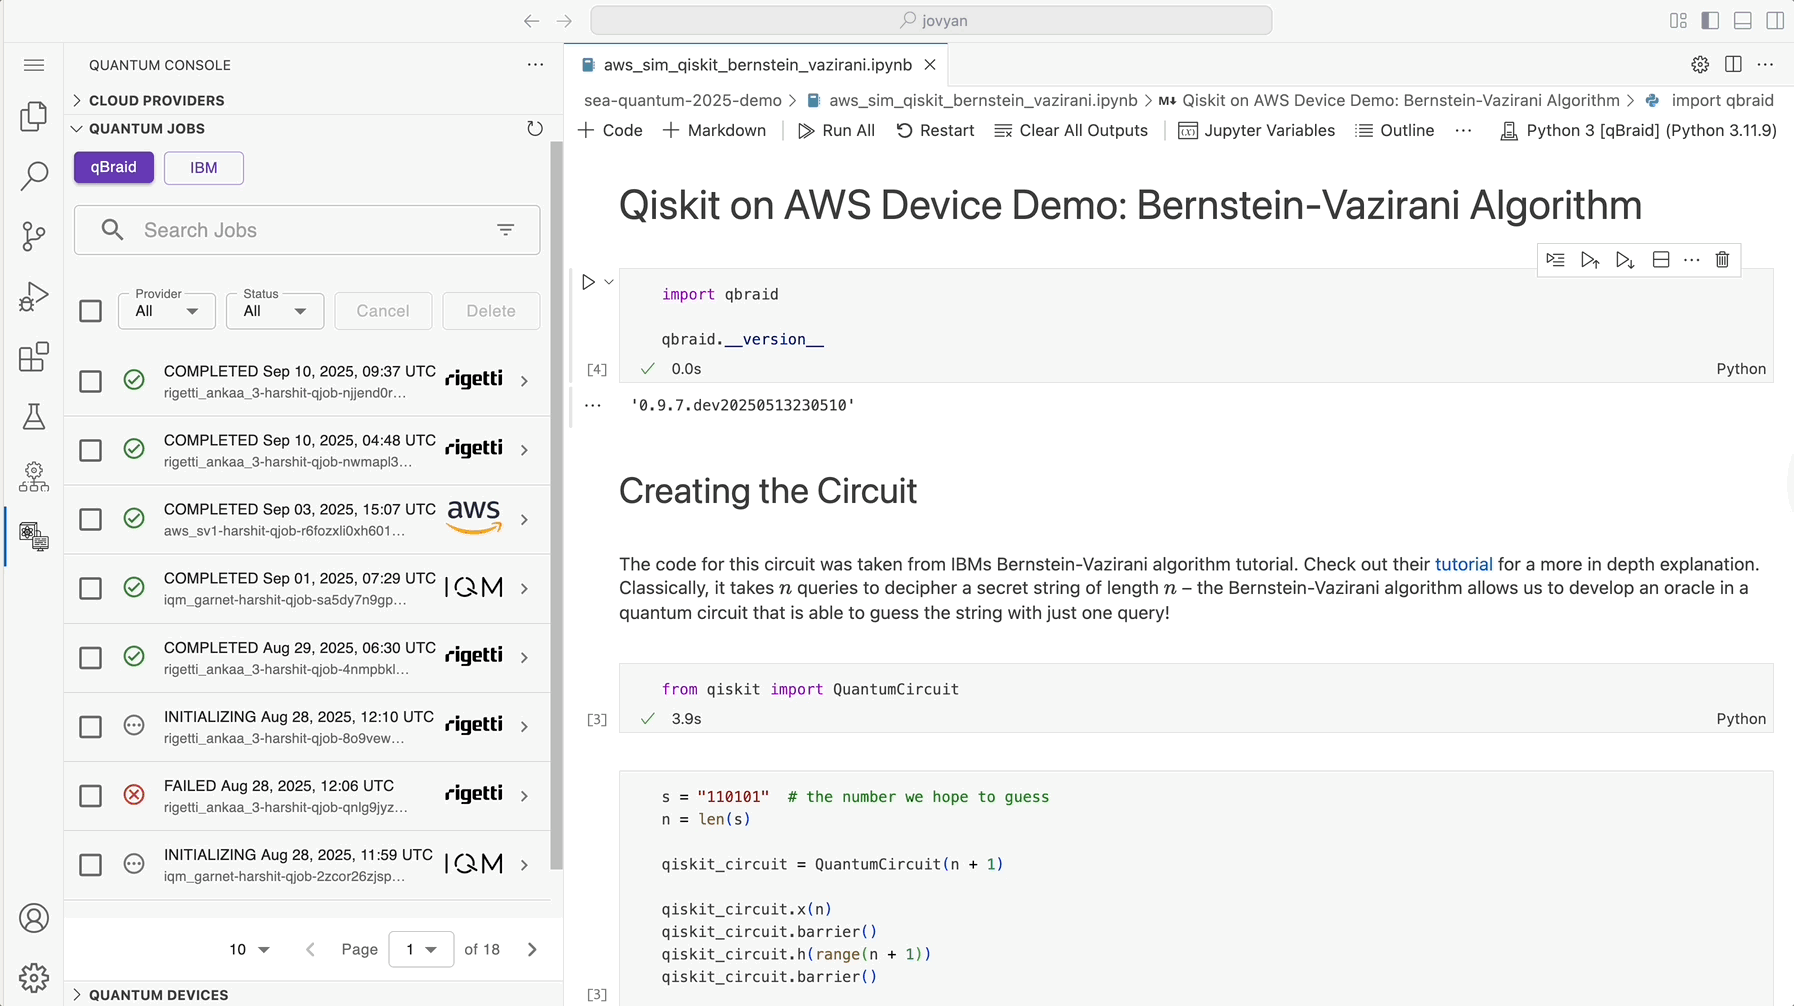Click Outline in notebook toolbar

(x=1394, y=130)
